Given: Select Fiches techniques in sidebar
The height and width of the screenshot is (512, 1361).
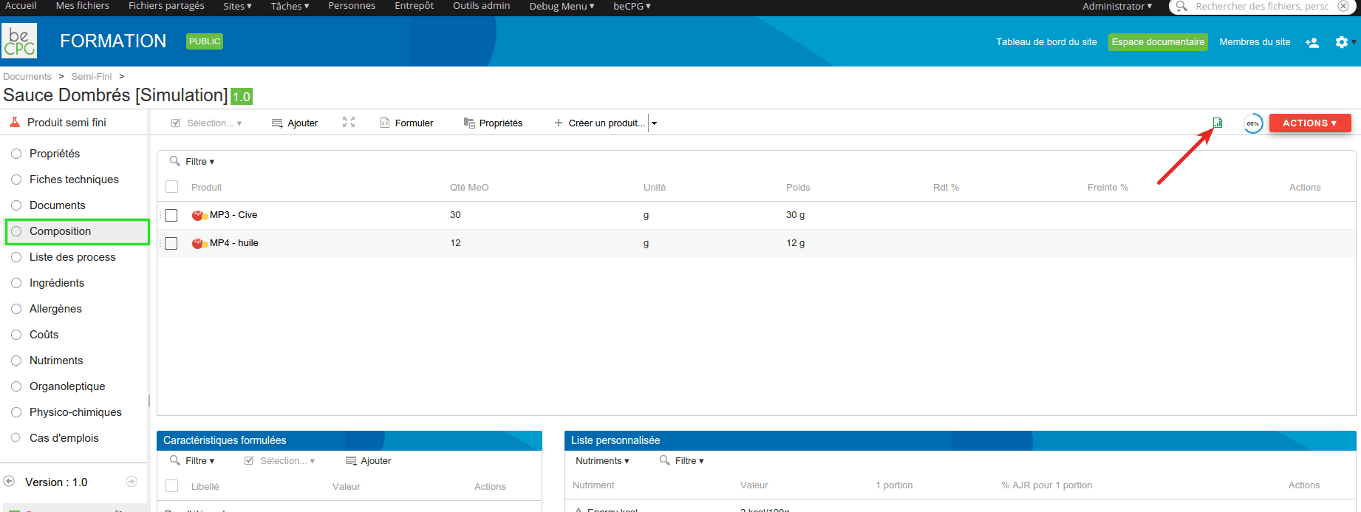Looking at the screenshot, I should pyautogui.click(x=74, y=180).
